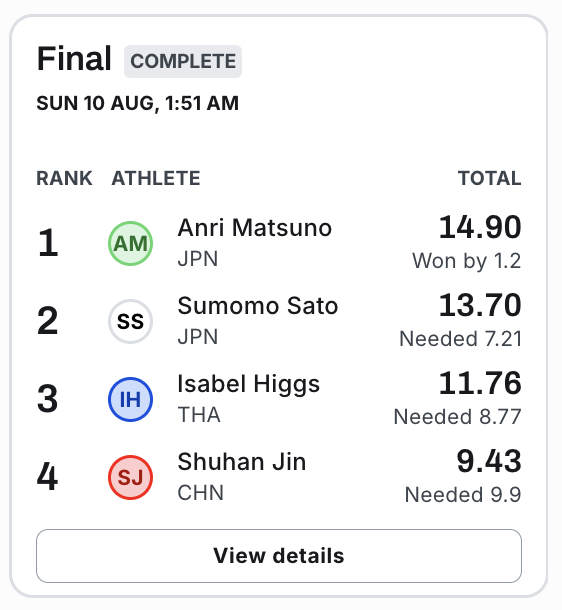Image resolution: width=562 pixels, height=610 pixels.
Task: Select athlete name Isabel Higgs
Action: 249,384
